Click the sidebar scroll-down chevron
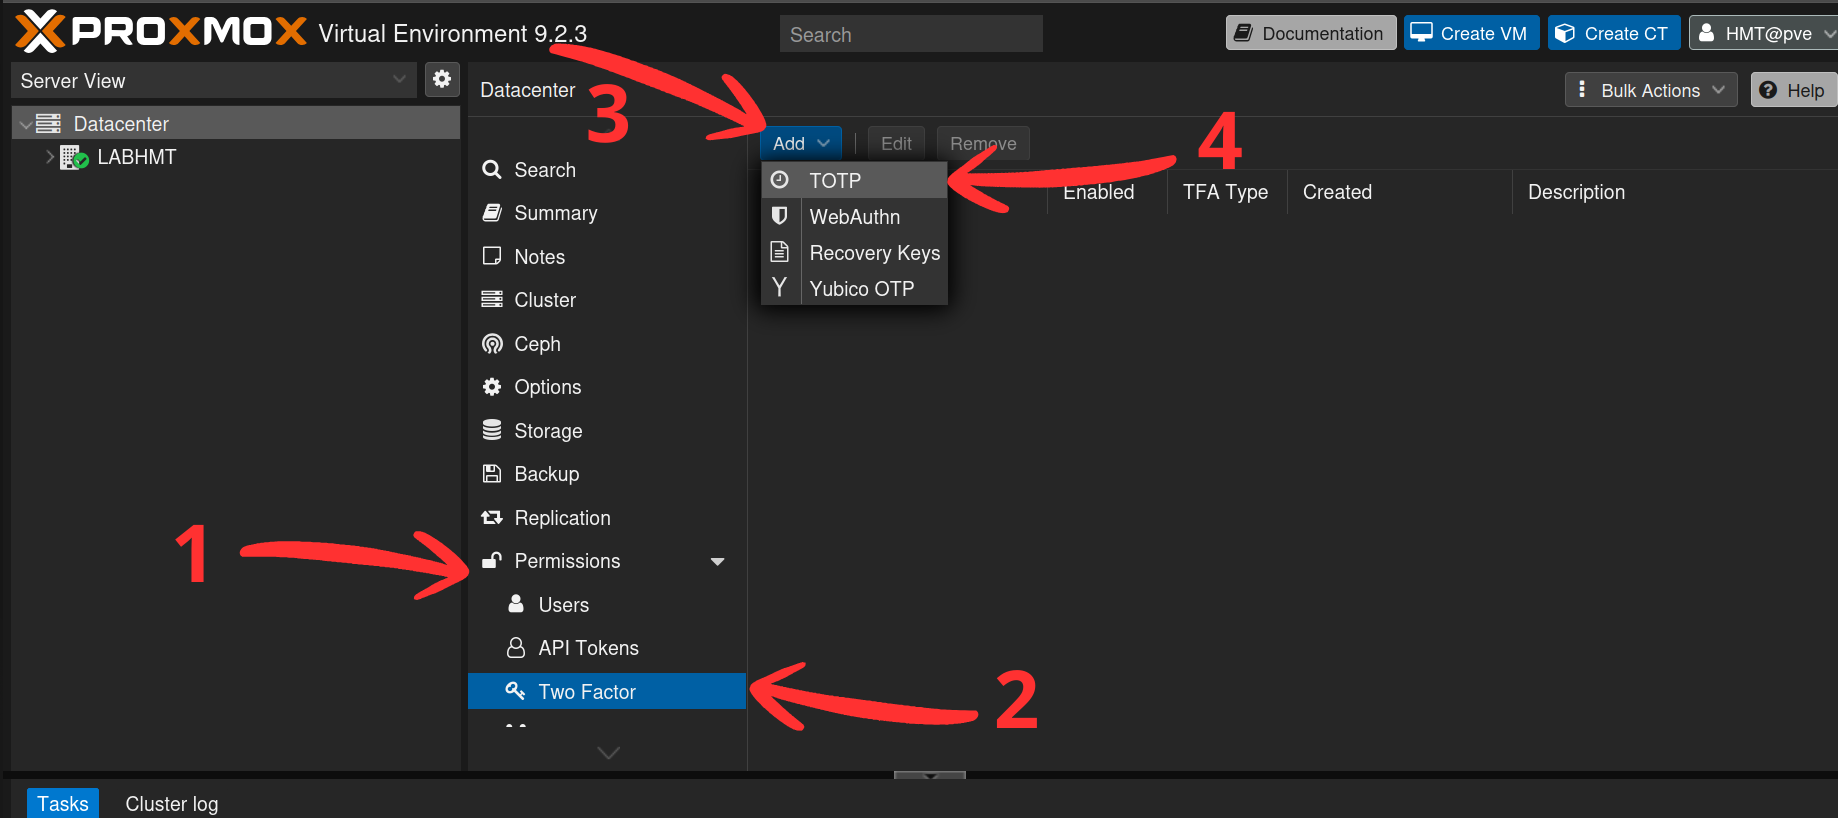Viewport: 1838px width, 818px height. (x=608, y=752)
